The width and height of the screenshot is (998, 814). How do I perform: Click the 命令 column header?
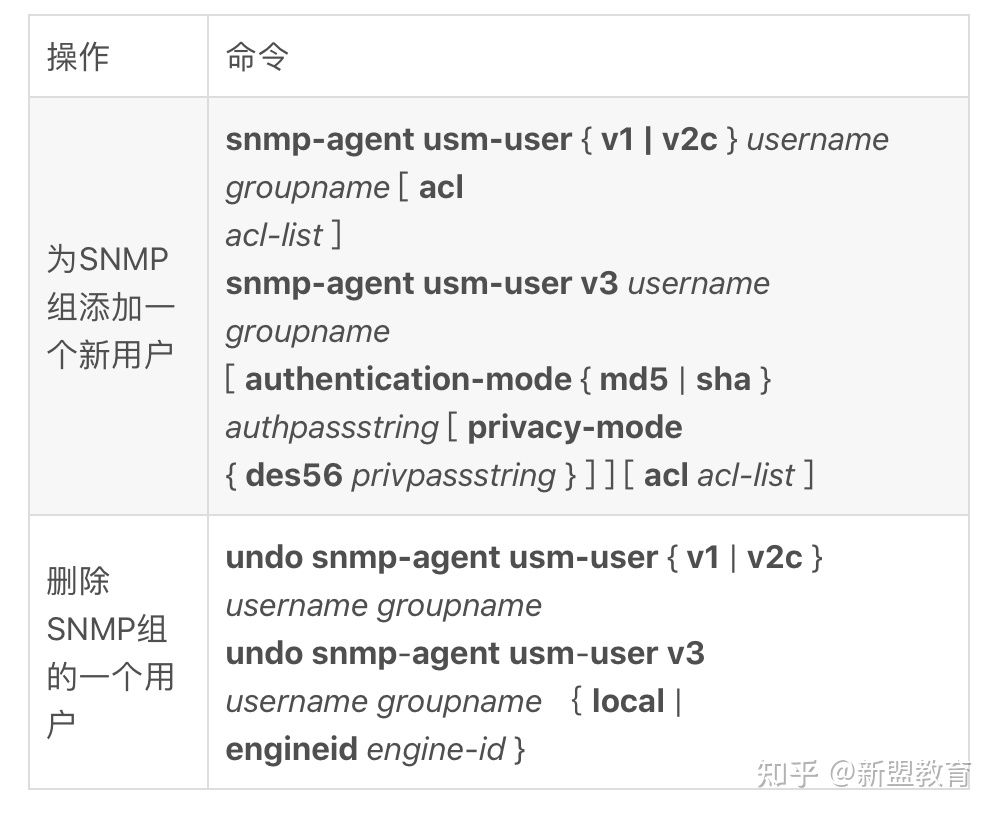(257, 57)
